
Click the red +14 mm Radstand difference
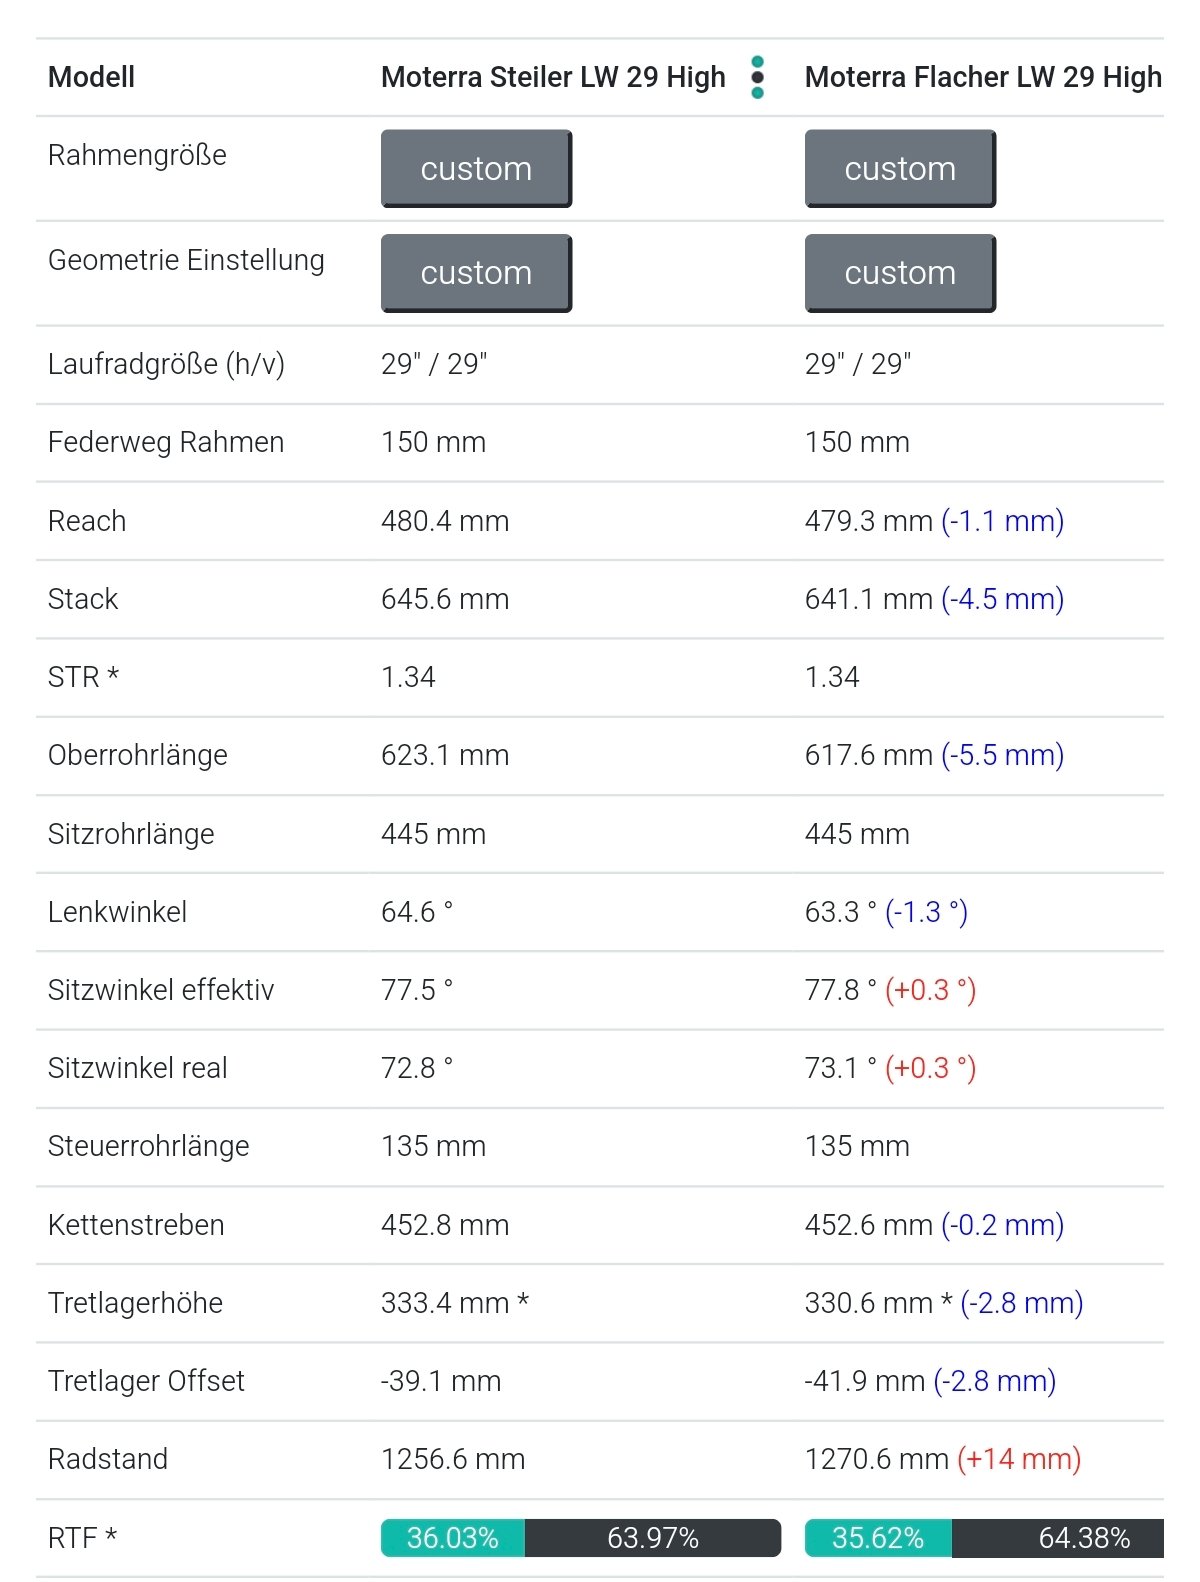(x=1019, y=1459)
